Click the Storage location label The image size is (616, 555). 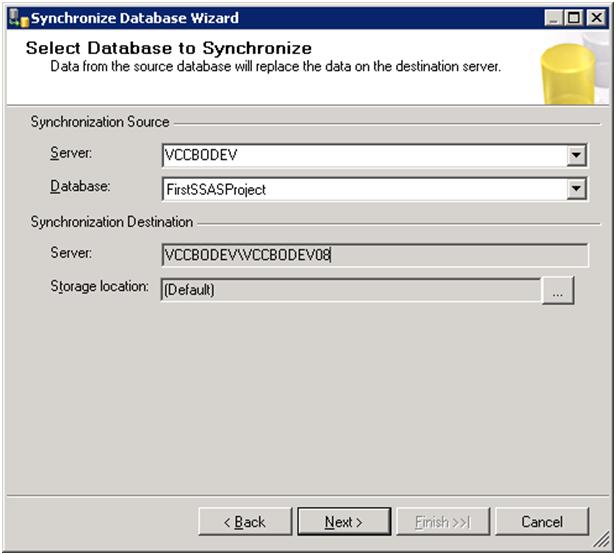pos(99,287)
